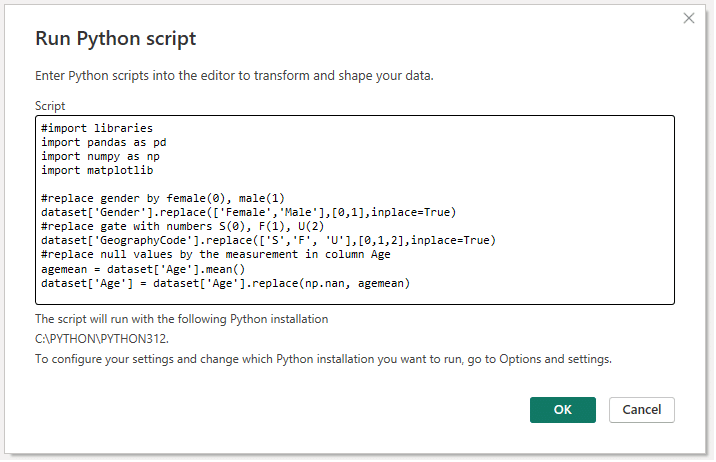The image size is (716, 462).
Task: Click the dataset['Gender'].replace code line
Action: coord(248,212)
